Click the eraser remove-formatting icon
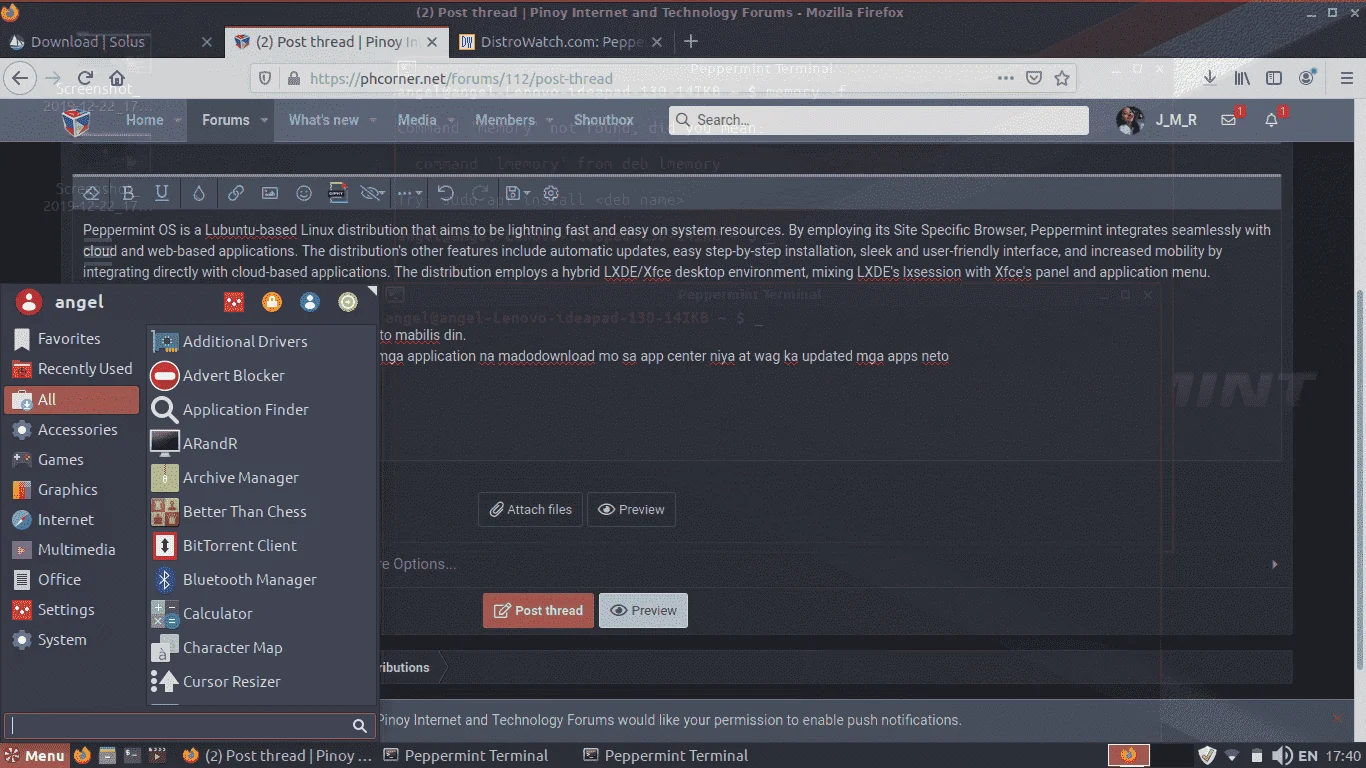1366x768 pixels. tap(91, 193)
